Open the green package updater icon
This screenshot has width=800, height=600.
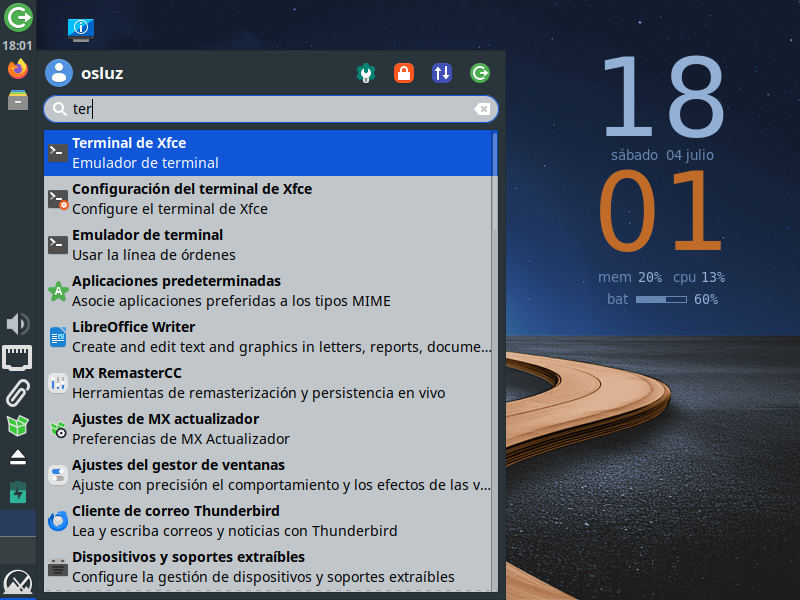click(18, 426)
